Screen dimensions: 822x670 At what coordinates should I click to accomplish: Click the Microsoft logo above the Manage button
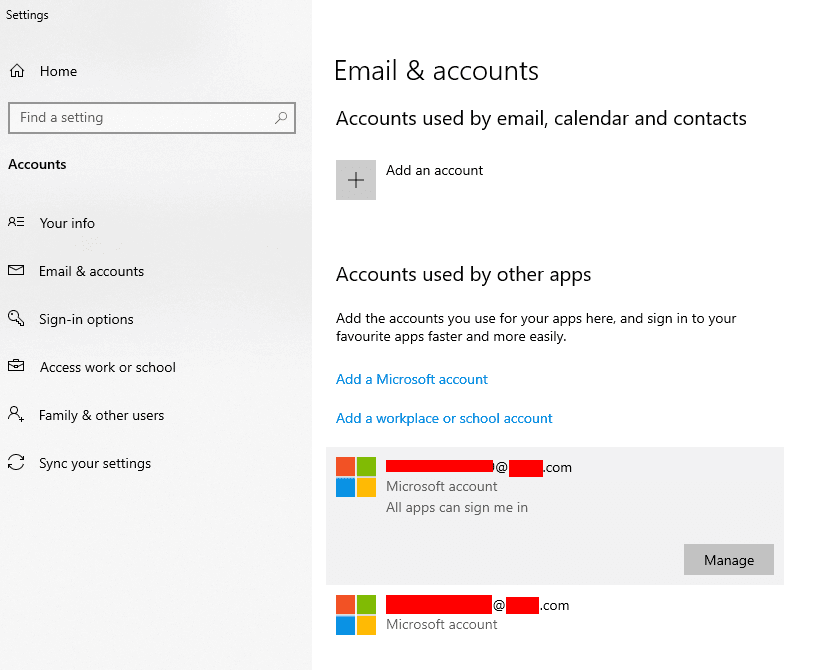(356, 477)
